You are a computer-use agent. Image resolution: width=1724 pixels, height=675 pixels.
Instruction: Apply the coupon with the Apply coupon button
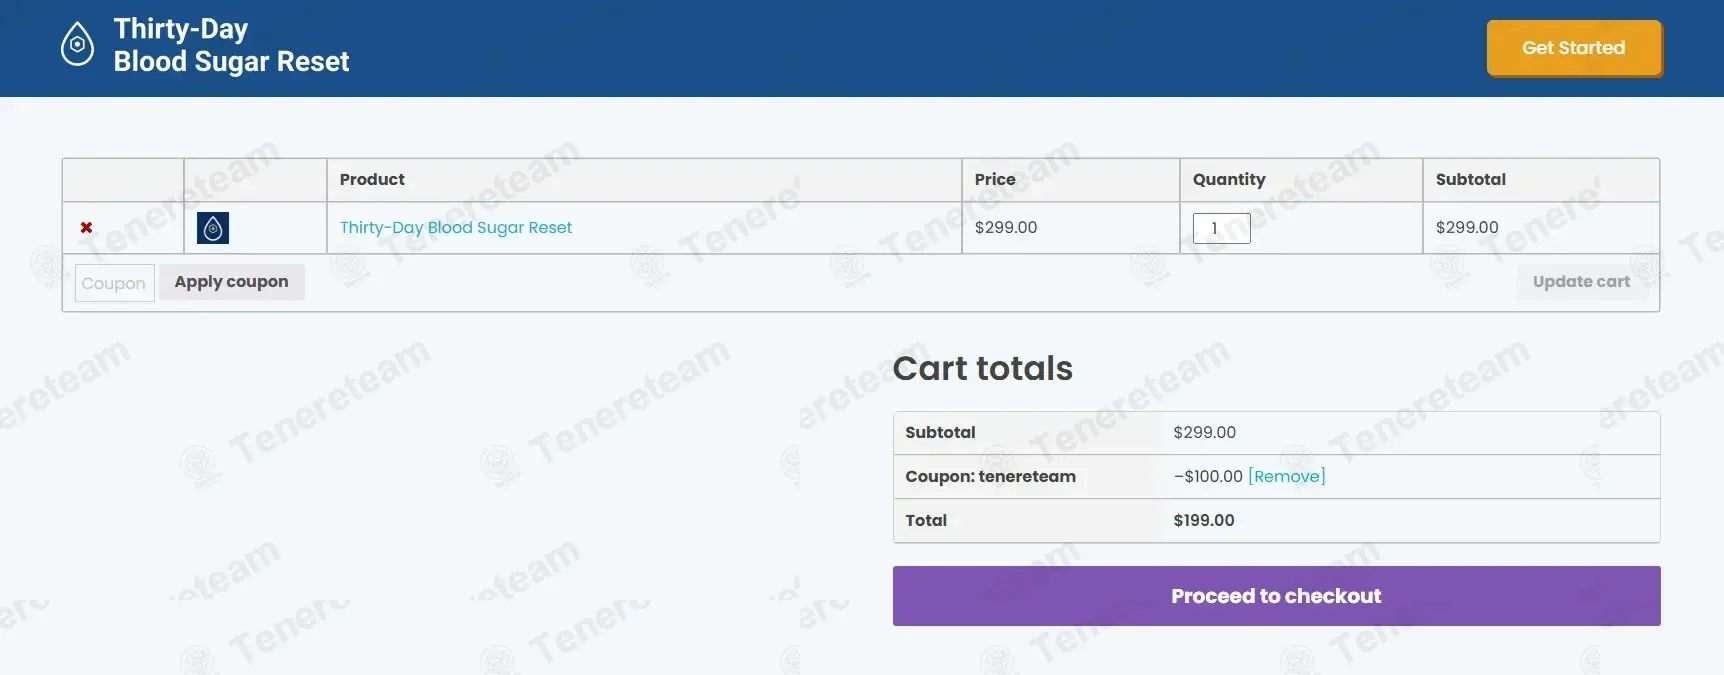coord(232,282)
